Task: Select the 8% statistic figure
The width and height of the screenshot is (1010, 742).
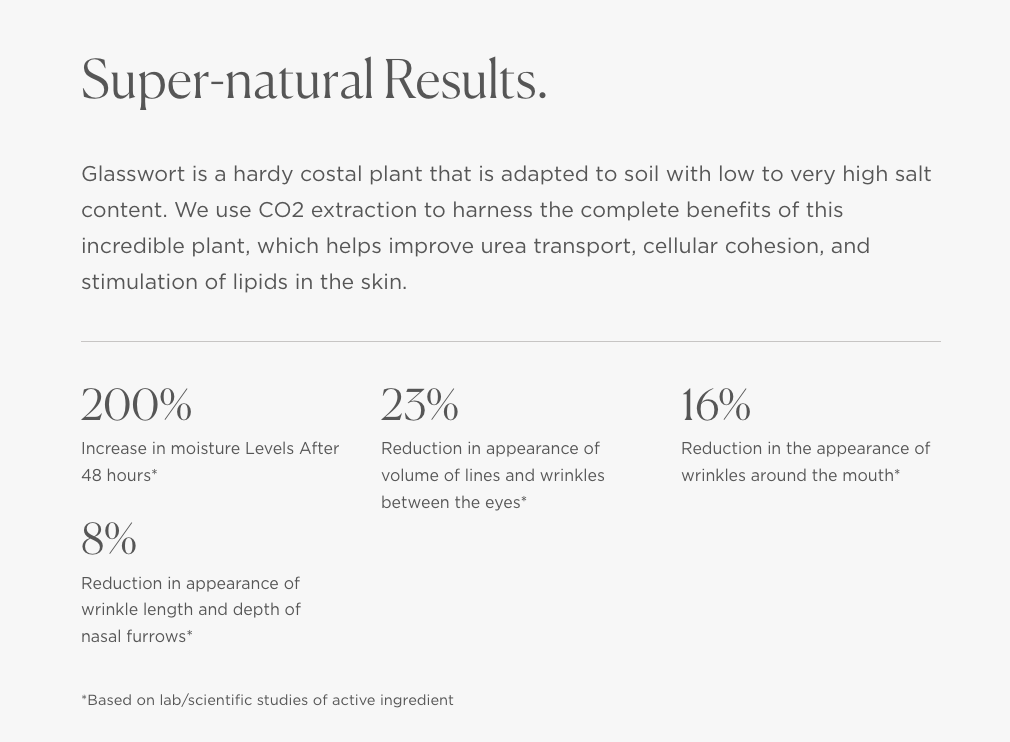Action: point(109,539)
